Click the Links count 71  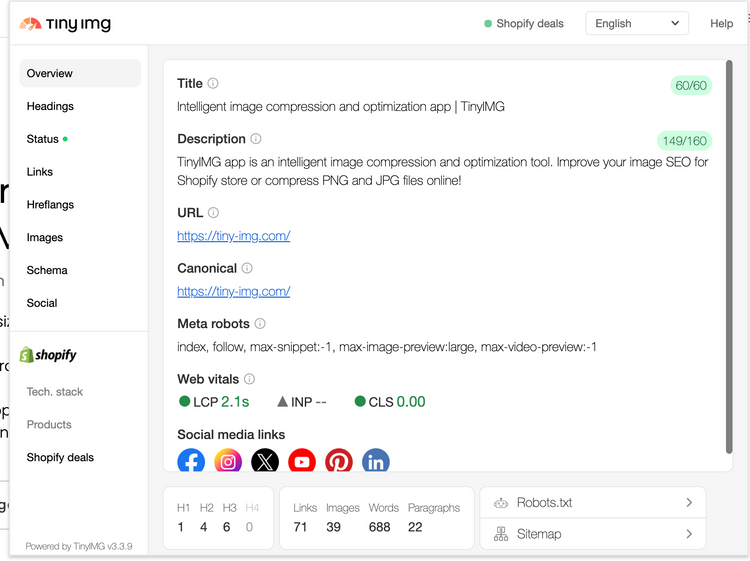[x=300, y=527]
